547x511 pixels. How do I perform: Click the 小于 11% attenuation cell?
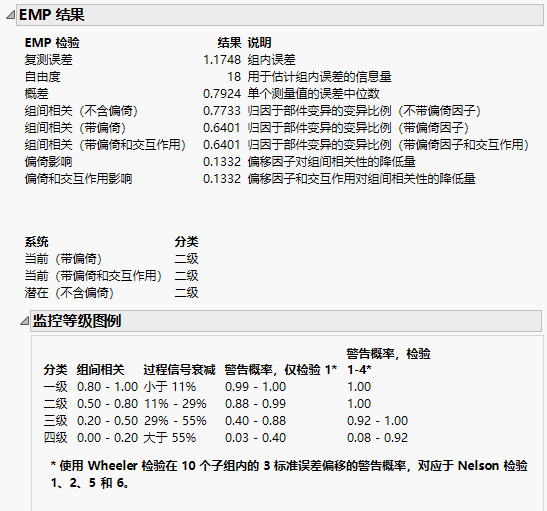(x=170, y=386)
